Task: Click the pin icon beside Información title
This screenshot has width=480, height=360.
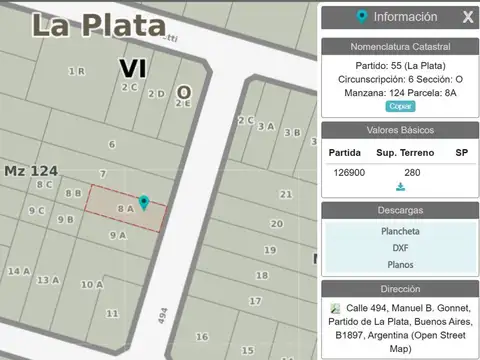Action: (362, 17)
